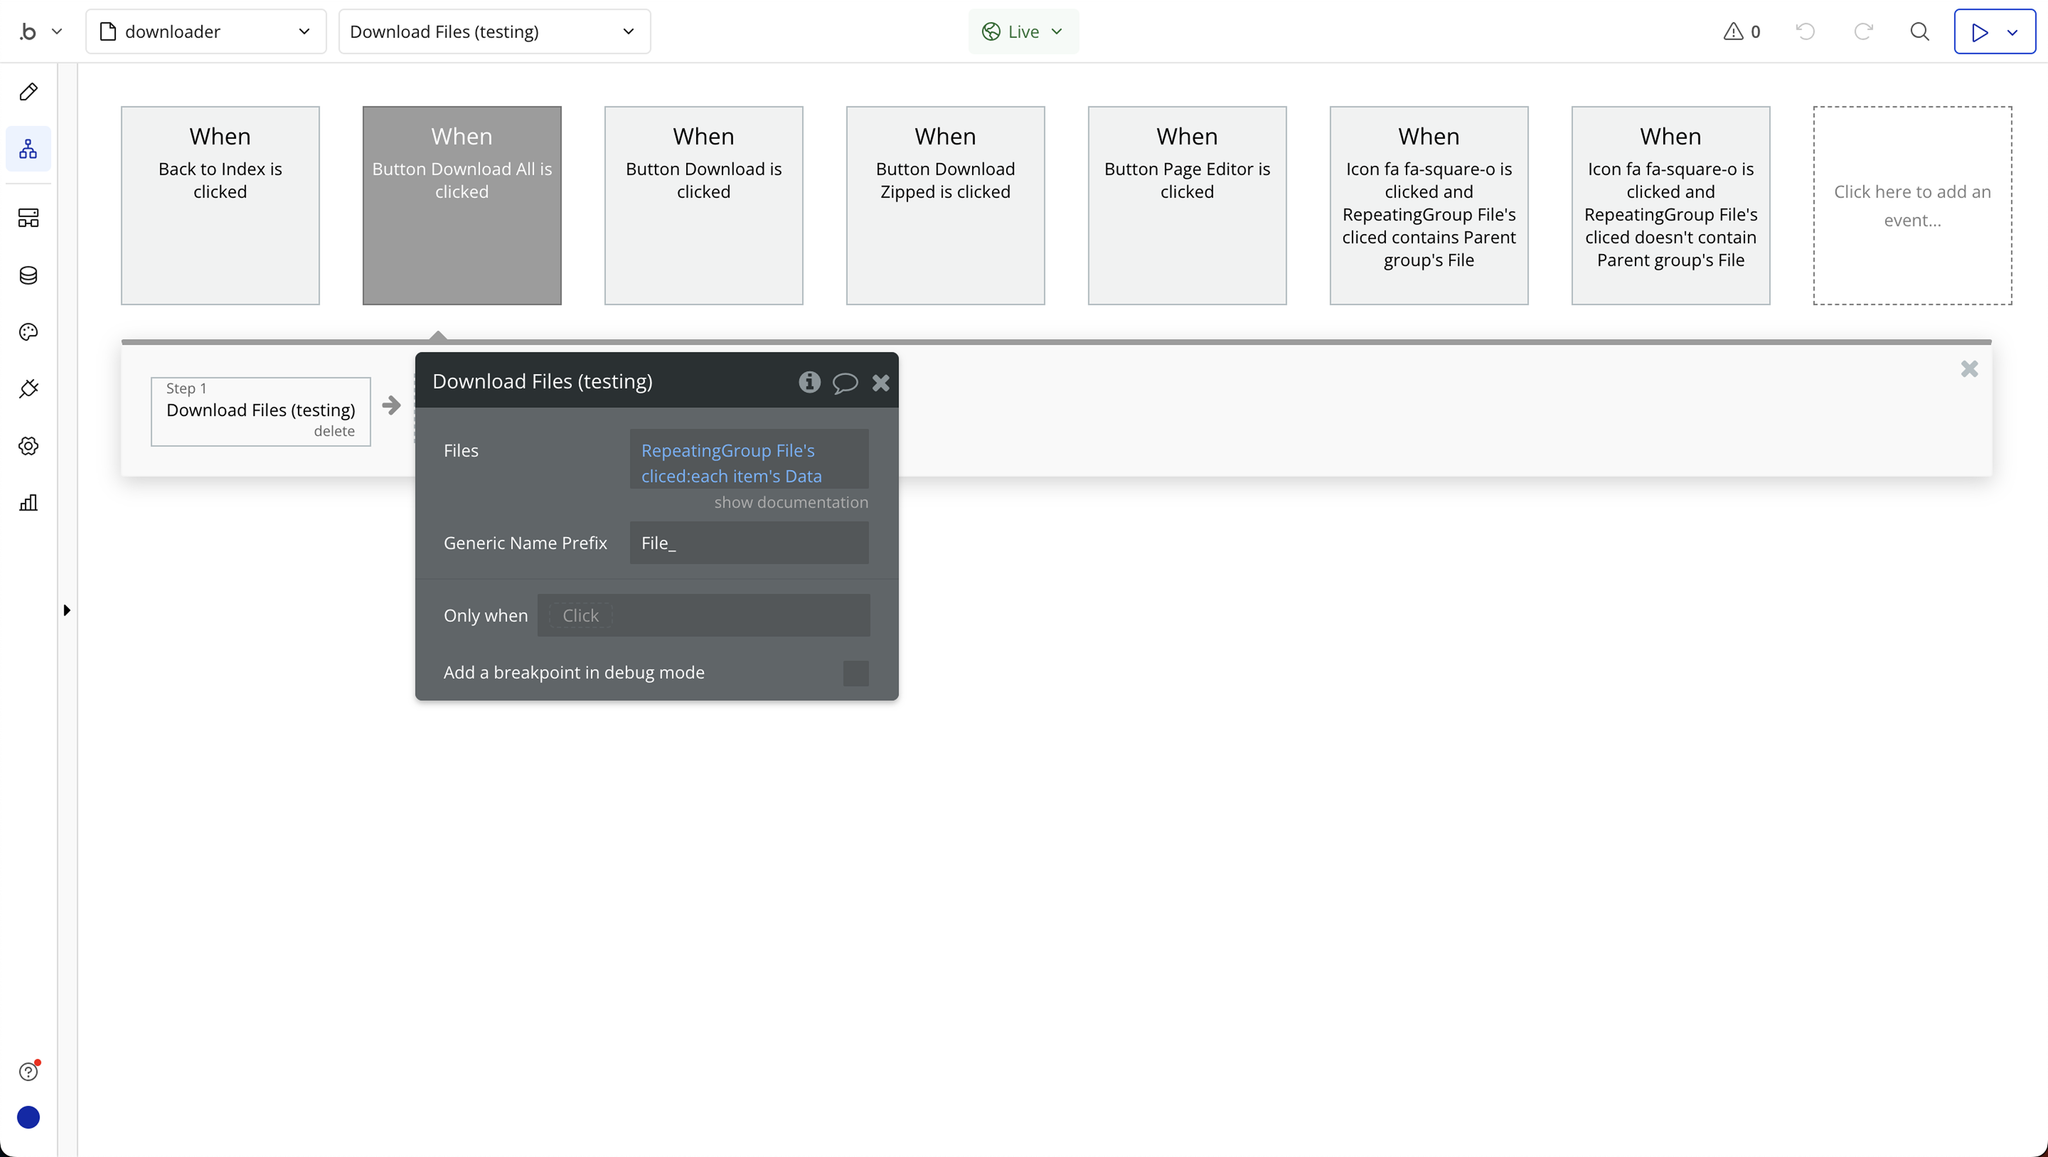Open the Download Files (testing) element dropdown
The height and width of the screenshot is (1157, 2048).
coord(494,32)
